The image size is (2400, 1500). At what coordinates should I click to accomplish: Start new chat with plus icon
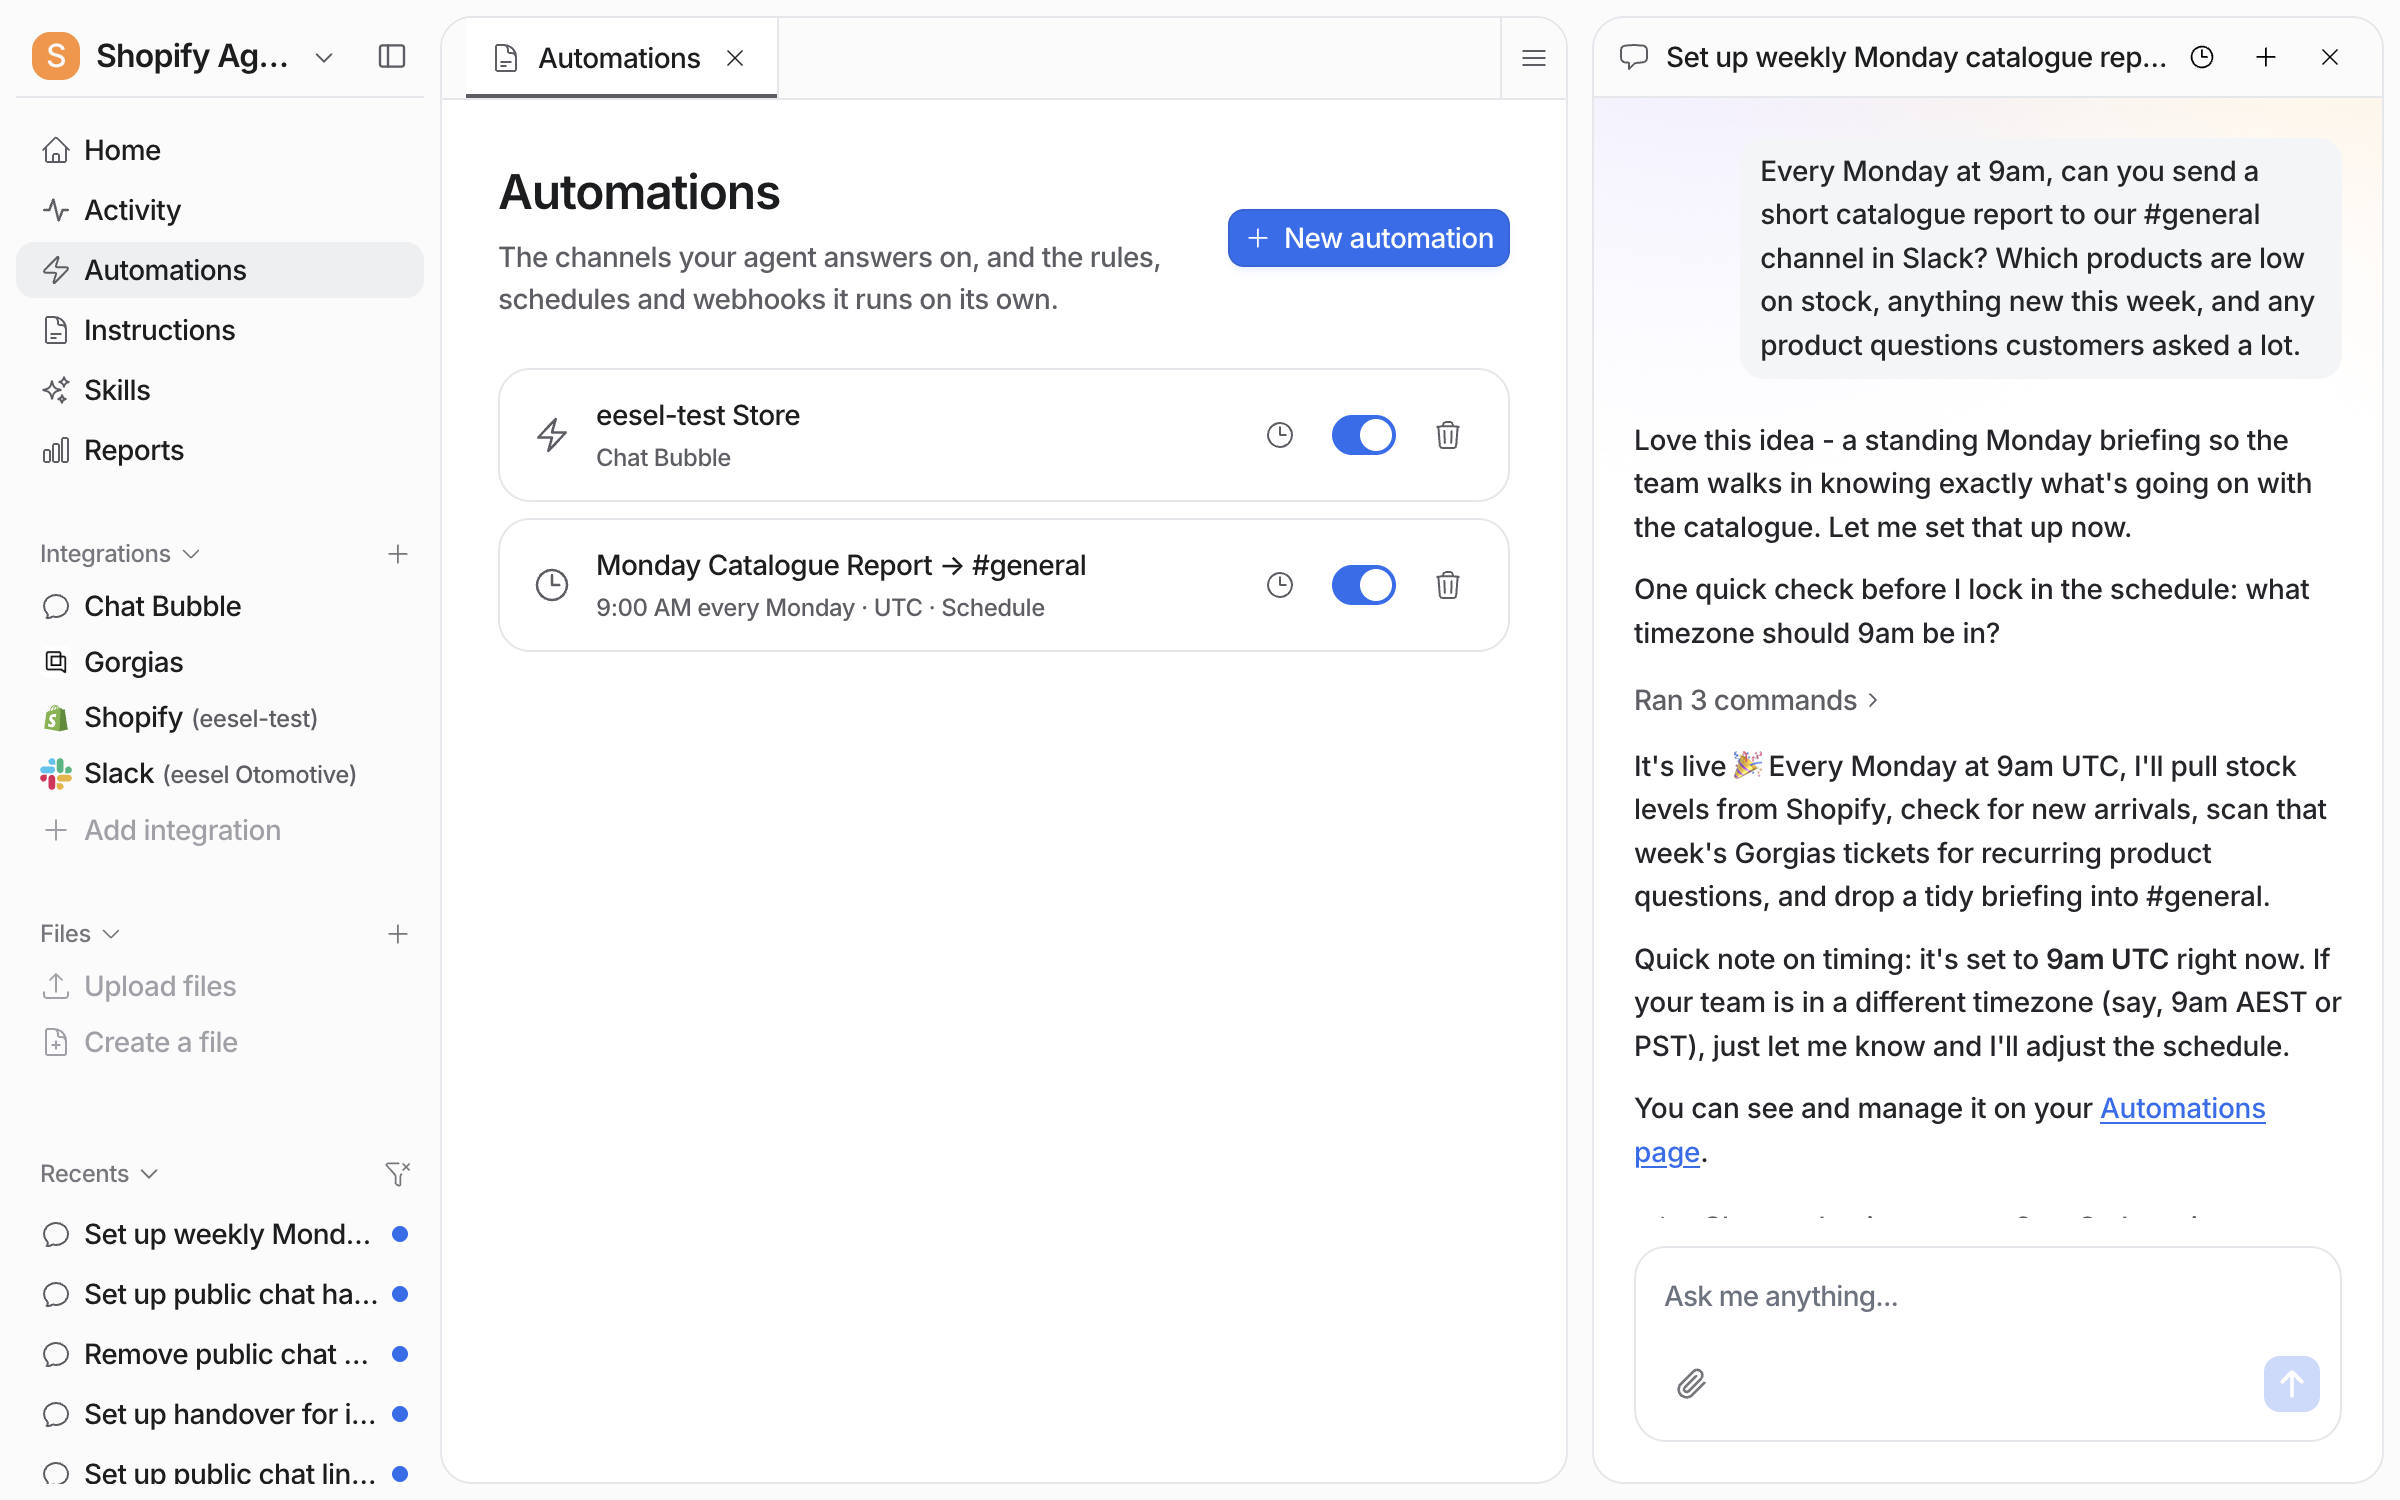point(2266,57)
